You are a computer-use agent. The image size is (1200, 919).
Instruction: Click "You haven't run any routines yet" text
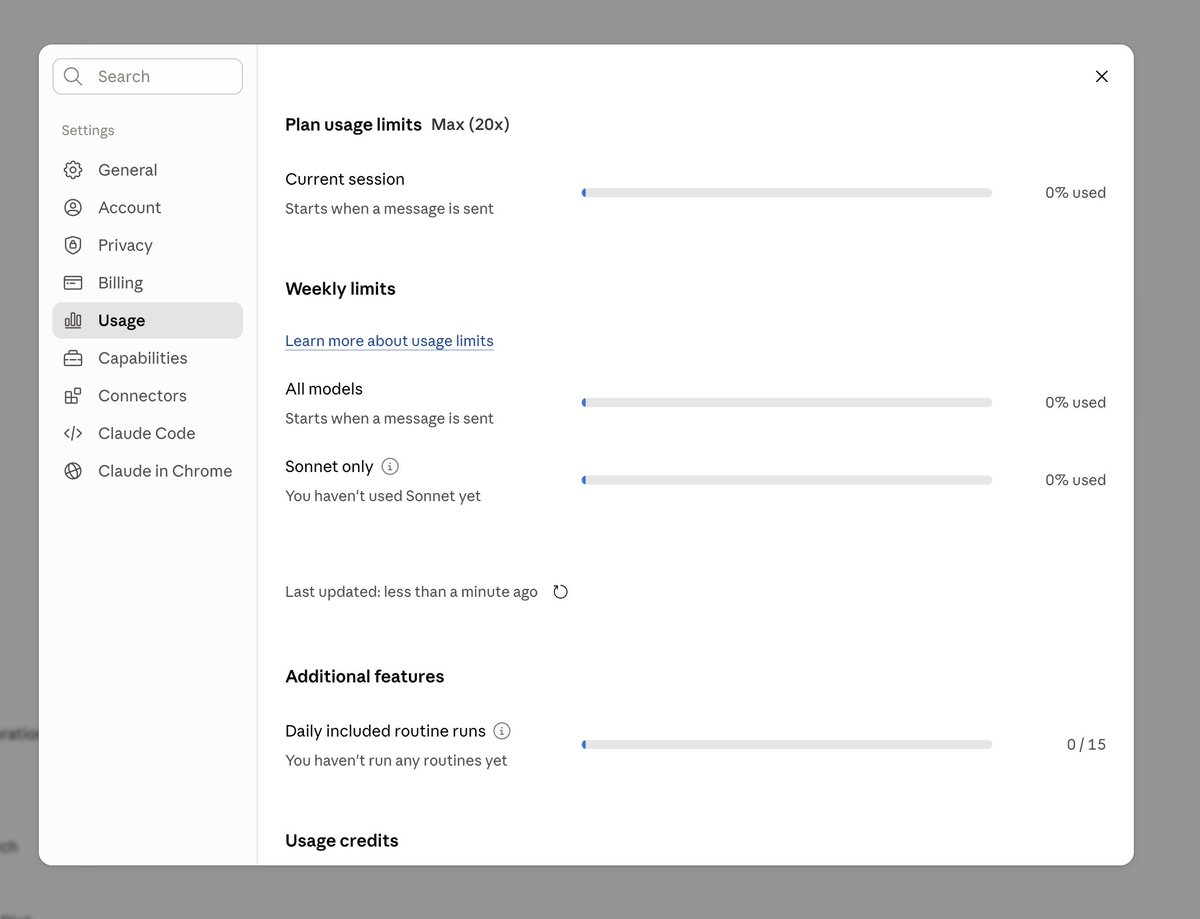click(396, 761)
